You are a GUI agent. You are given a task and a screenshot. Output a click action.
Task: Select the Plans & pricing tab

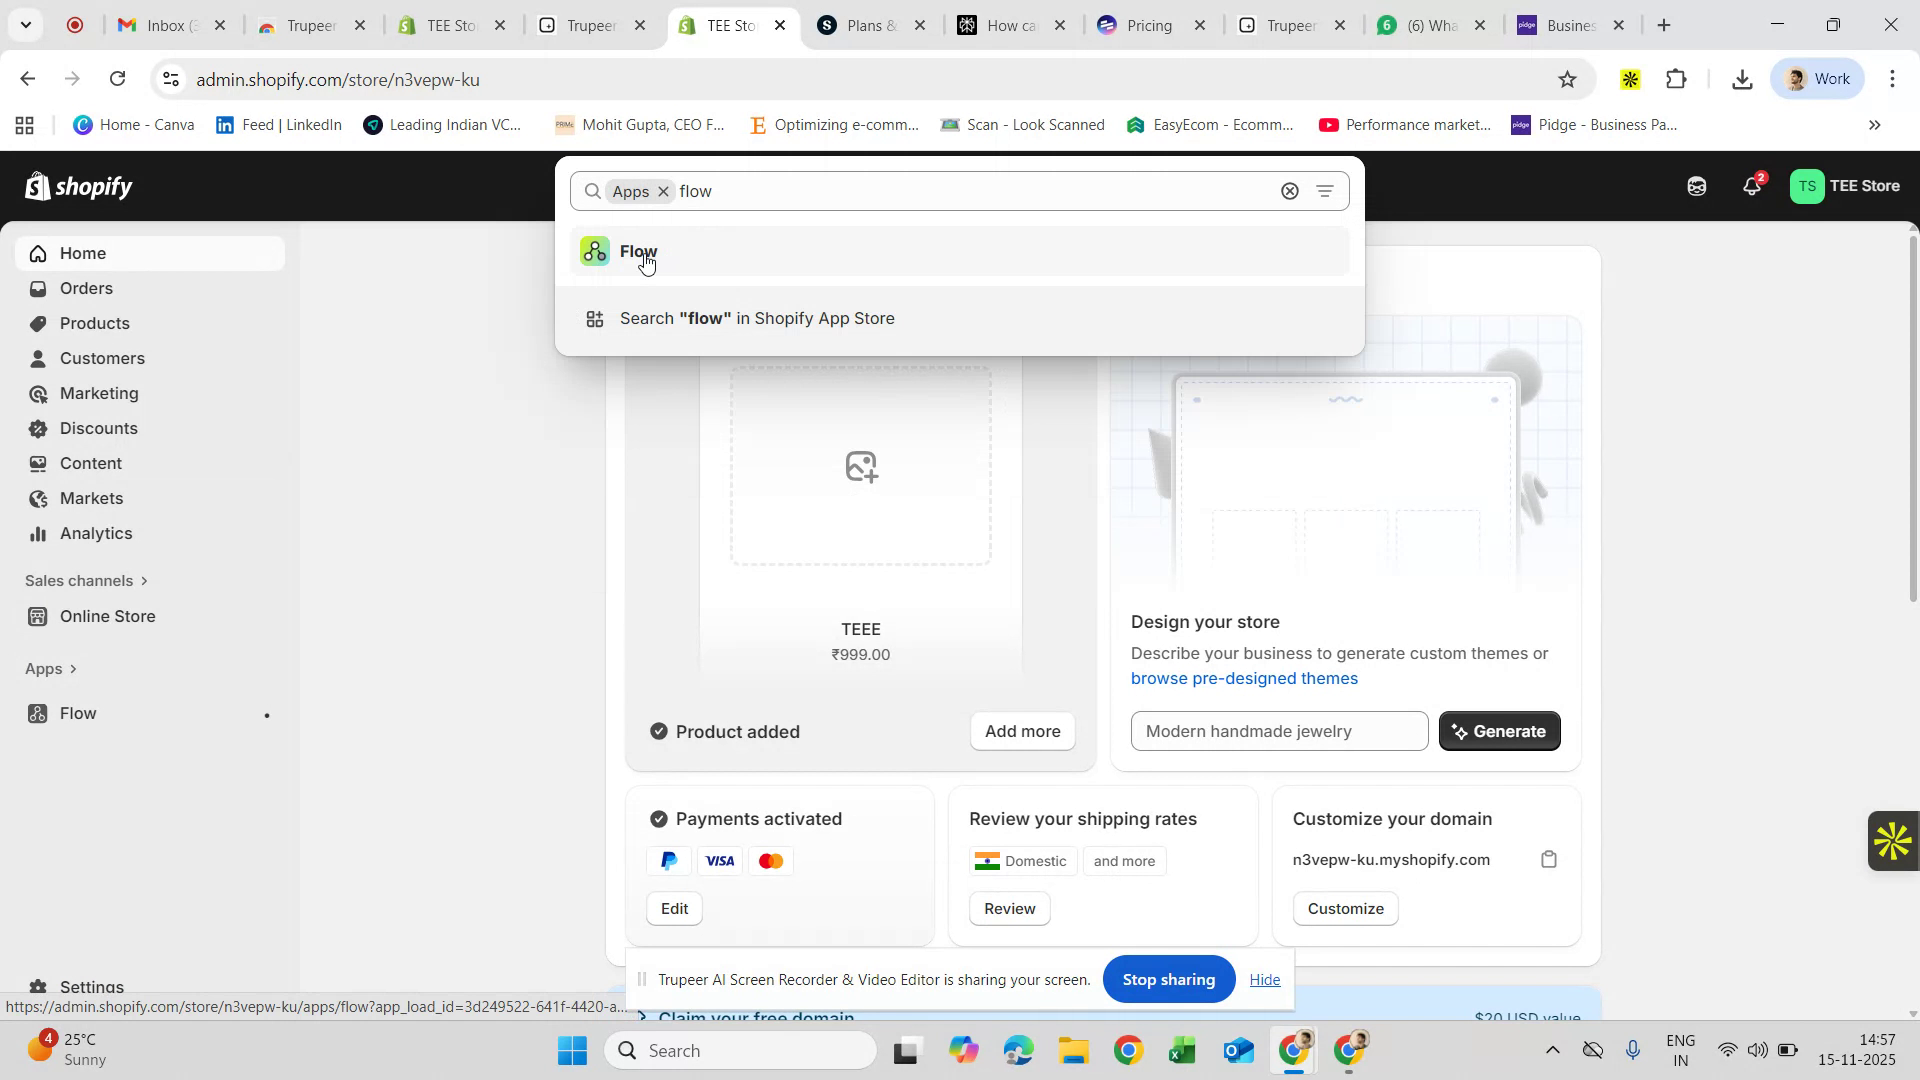point(868,25)
